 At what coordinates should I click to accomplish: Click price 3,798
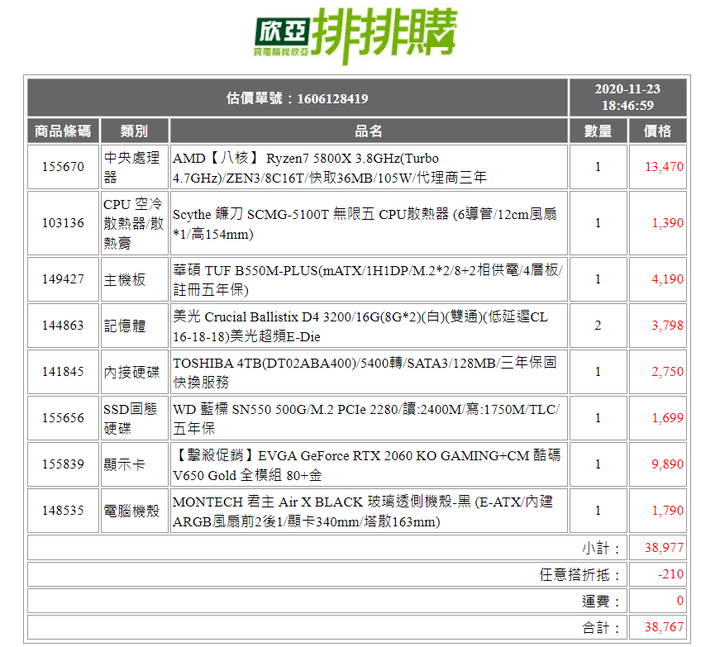point(668,326)
